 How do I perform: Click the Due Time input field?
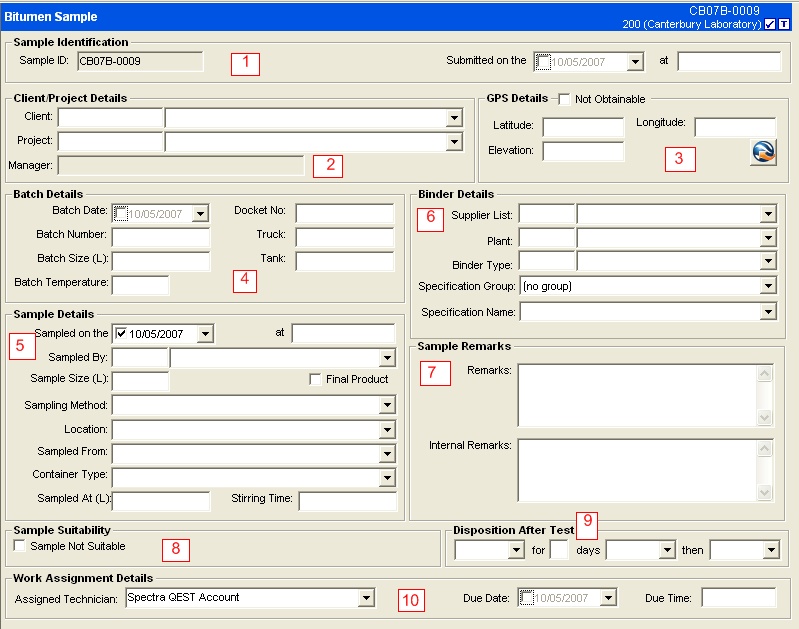[738, 598]
